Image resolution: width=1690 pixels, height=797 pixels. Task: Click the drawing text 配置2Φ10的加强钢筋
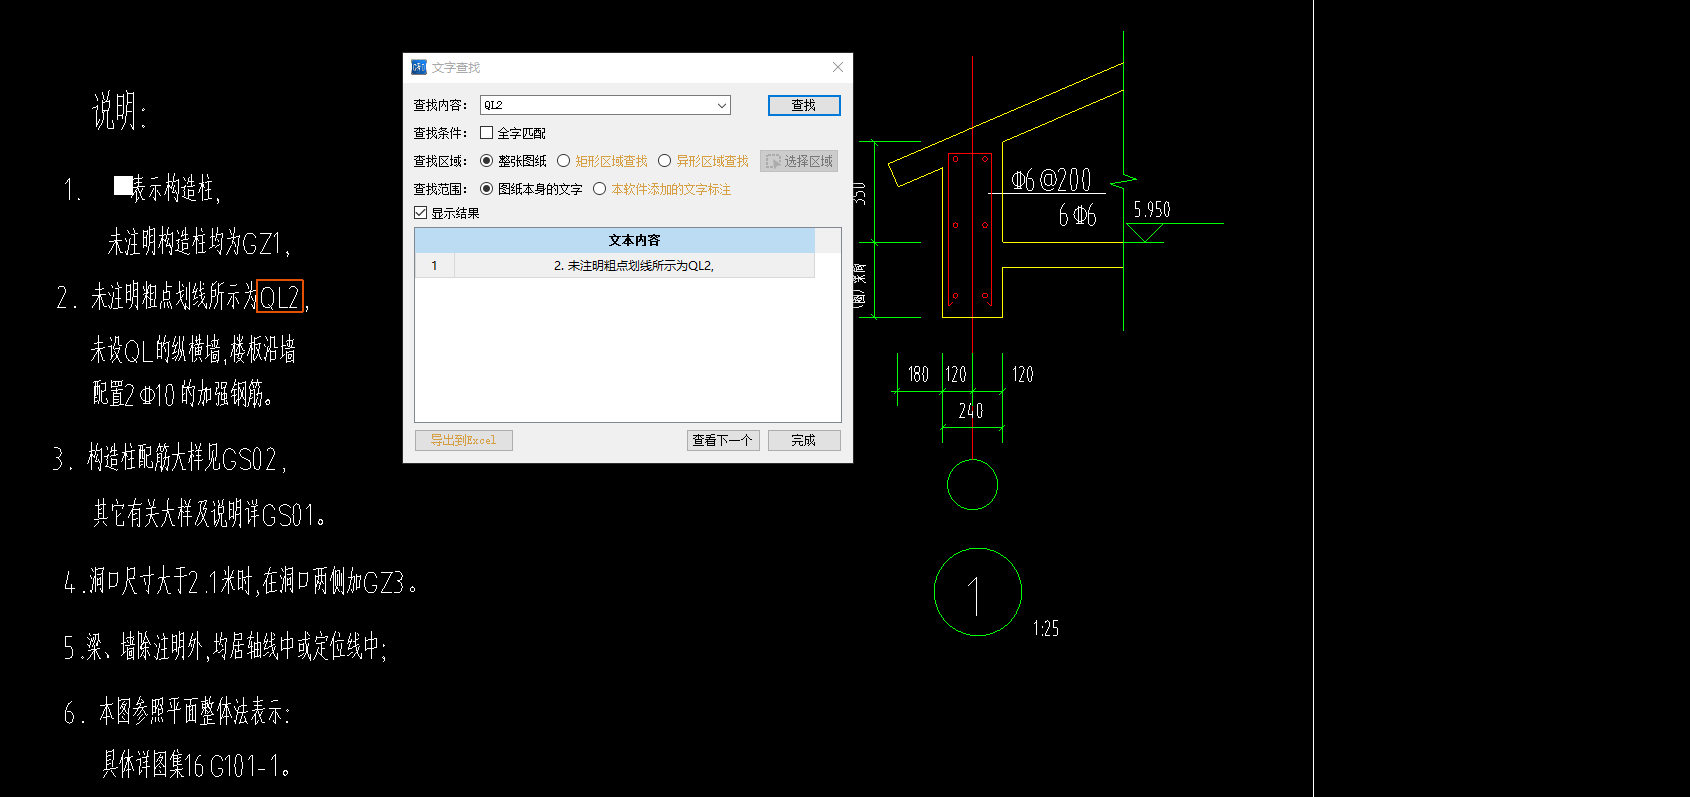coord(183,394)
